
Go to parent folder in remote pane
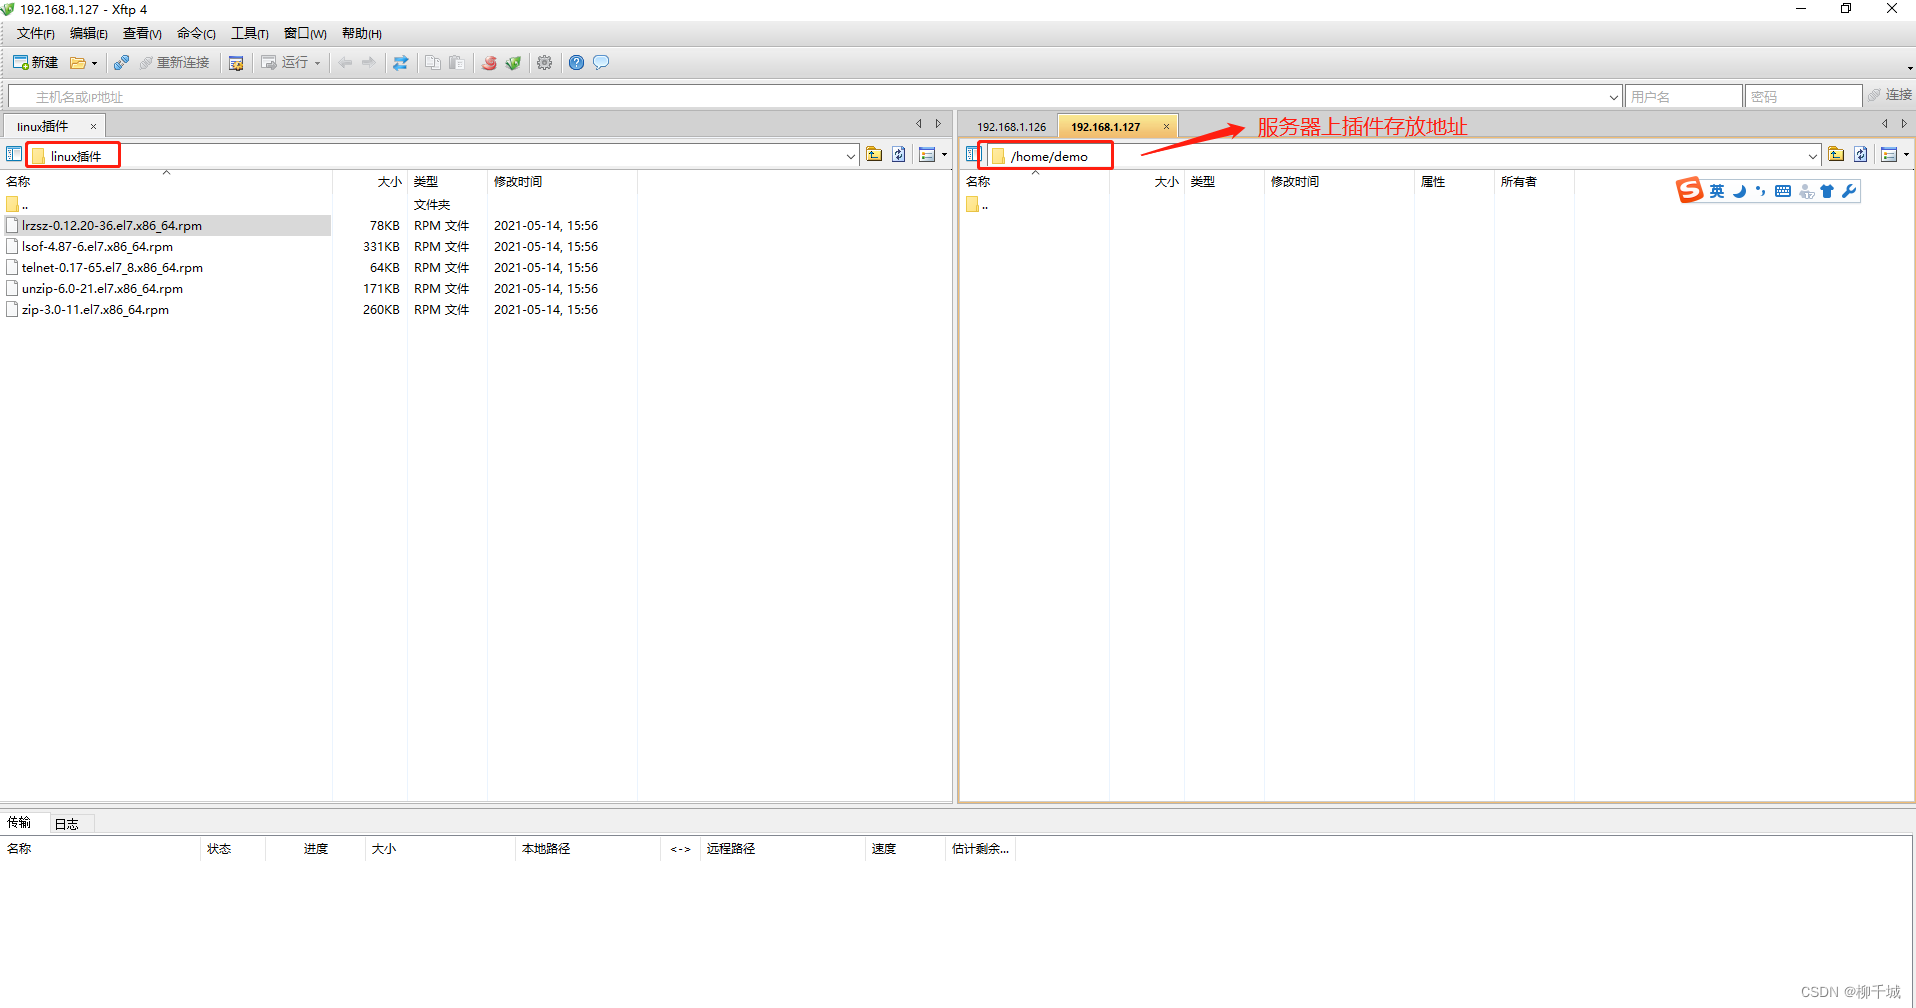point(1836,155)
